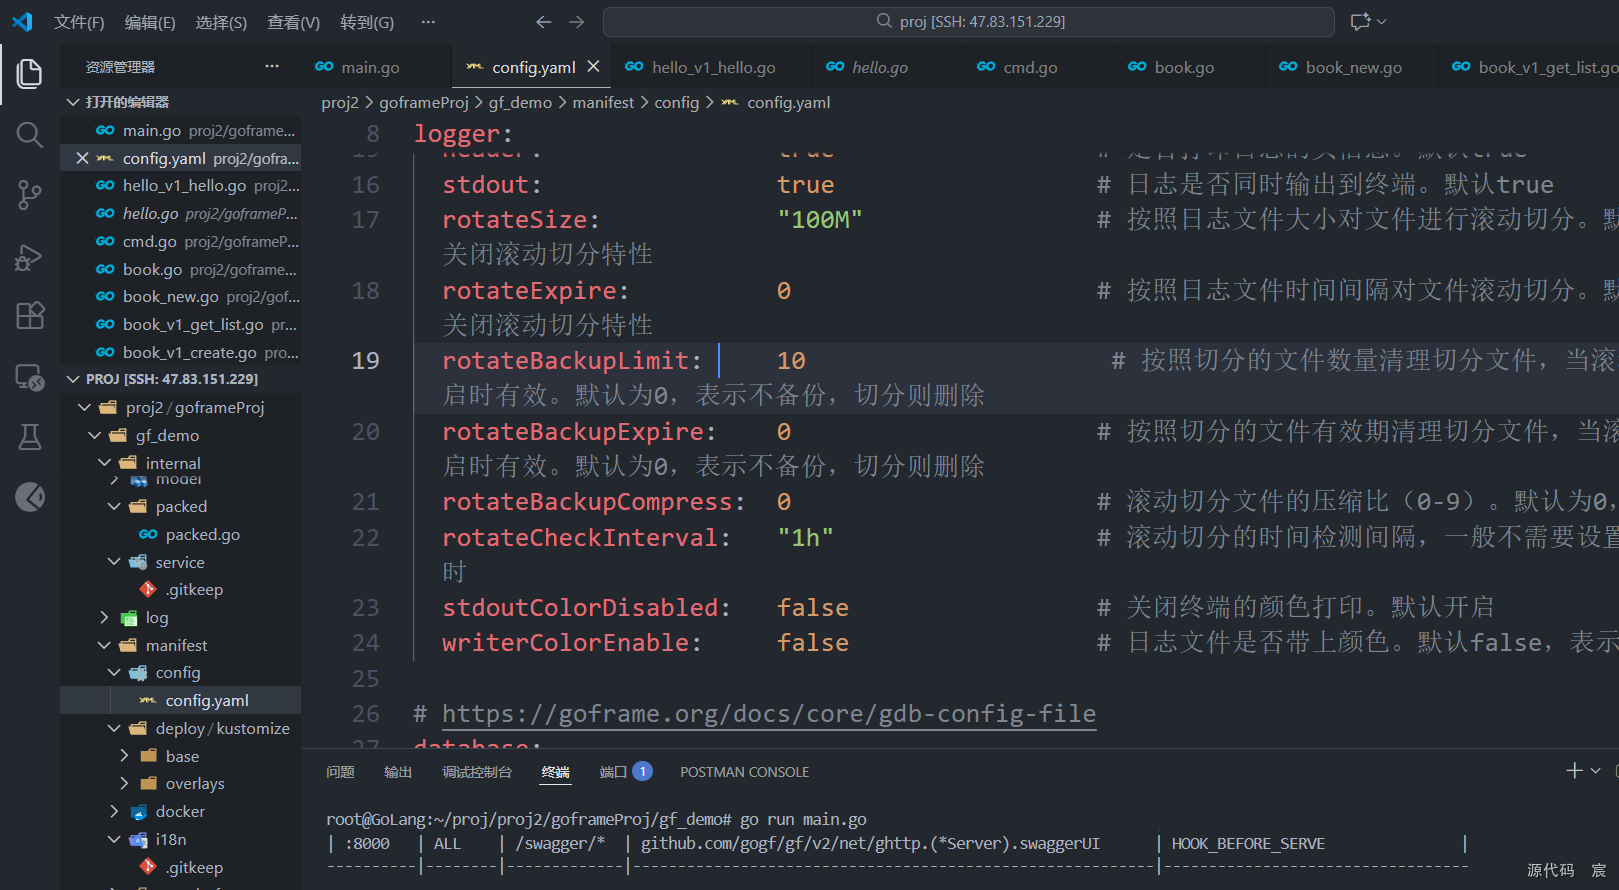The height and width of the screenshot is (890, 1619).
Task: Switch to hello.go editor tab
Action: coord(880,67)
